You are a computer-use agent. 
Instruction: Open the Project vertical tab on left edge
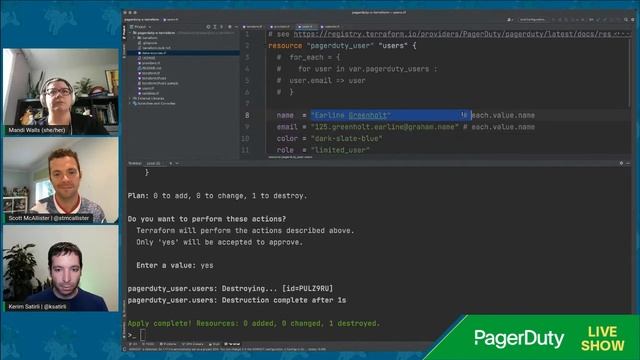(124, 33)
